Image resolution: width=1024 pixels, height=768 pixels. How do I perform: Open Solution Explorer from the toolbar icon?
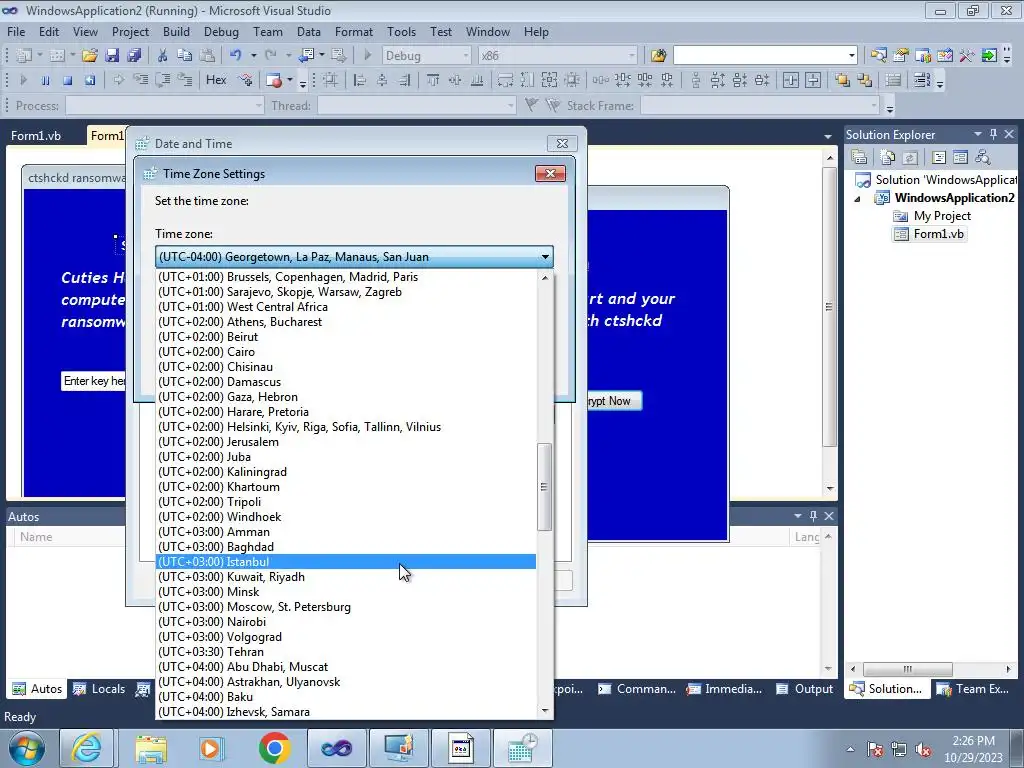click(878, 56)
